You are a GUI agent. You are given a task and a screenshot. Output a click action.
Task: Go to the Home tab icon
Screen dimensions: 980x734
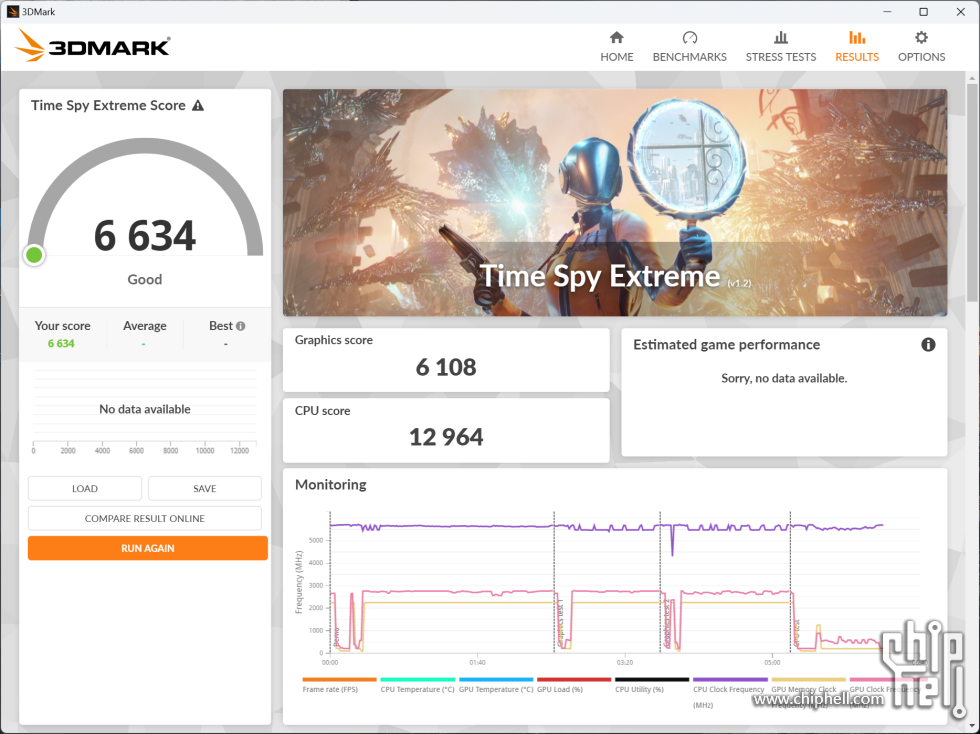pyautogui.click(x=616, y=38)
